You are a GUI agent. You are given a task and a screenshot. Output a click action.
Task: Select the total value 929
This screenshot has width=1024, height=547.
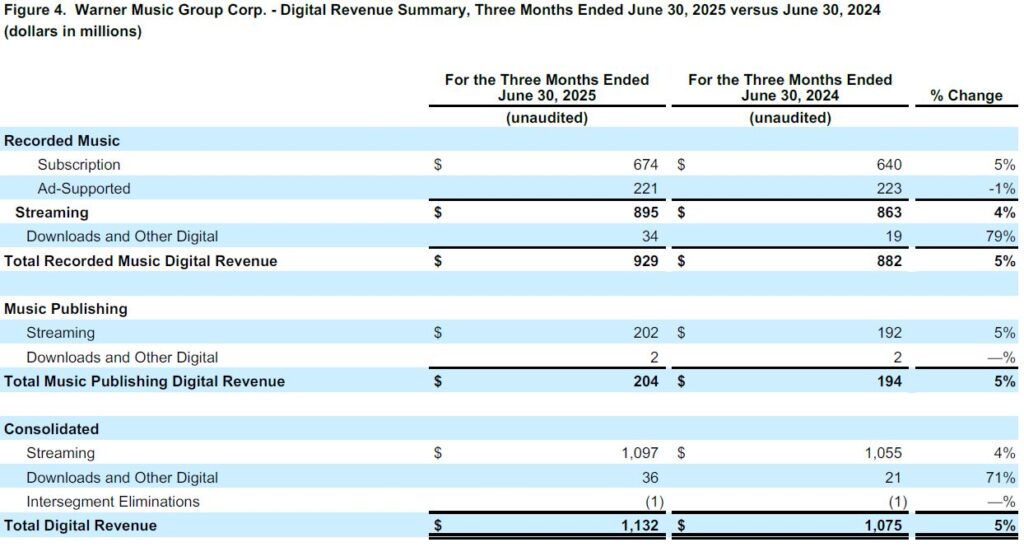pos(645,260)
